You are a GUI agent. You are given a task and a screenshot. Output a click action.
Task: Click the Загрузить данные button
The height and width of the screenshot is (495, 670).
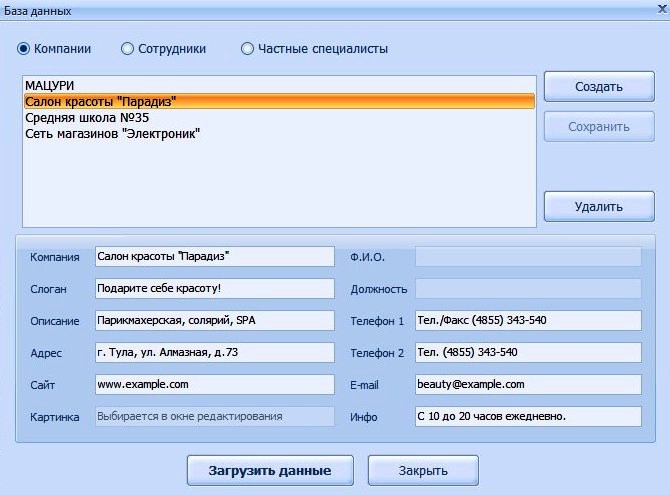[270, 471]
